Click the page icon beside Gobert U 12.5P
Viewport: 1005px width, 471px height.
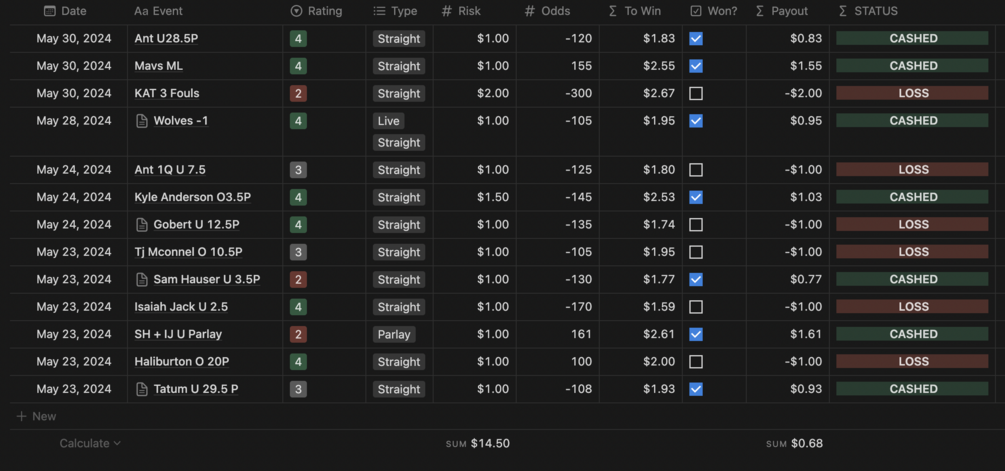(142, 225)
